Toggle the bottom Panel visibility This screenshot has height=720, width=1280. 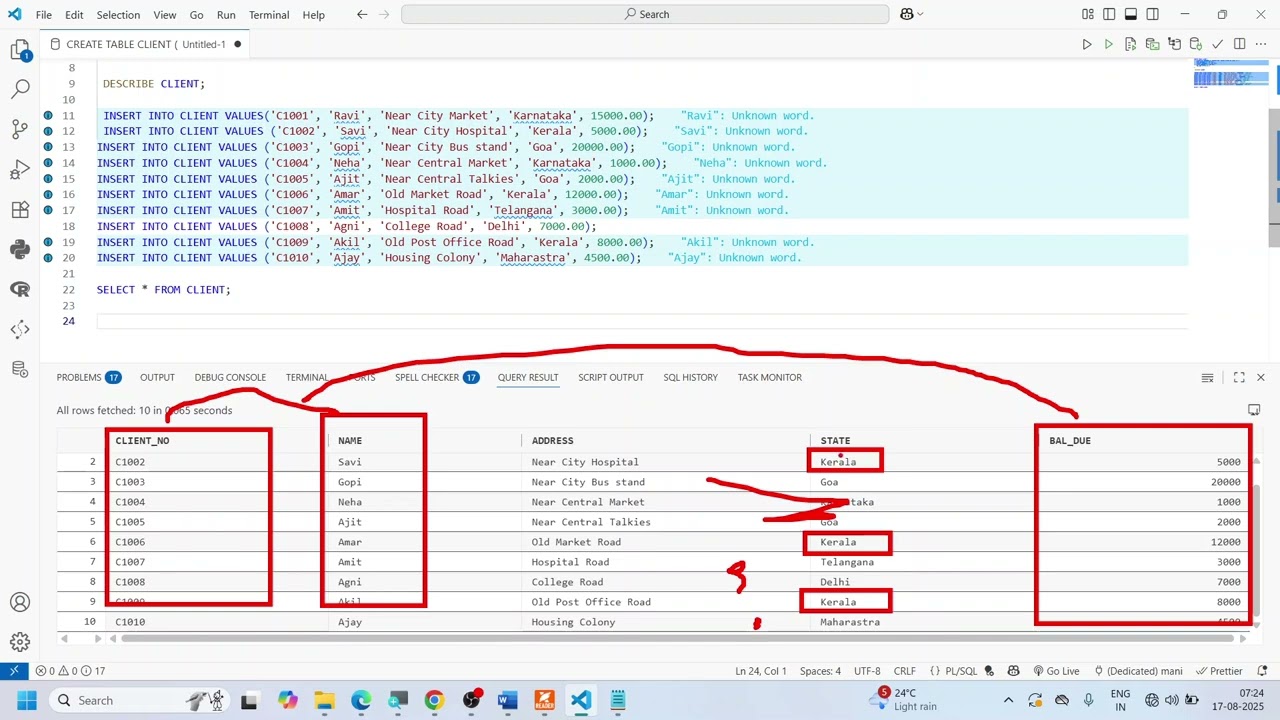[x=1131, y=14]
